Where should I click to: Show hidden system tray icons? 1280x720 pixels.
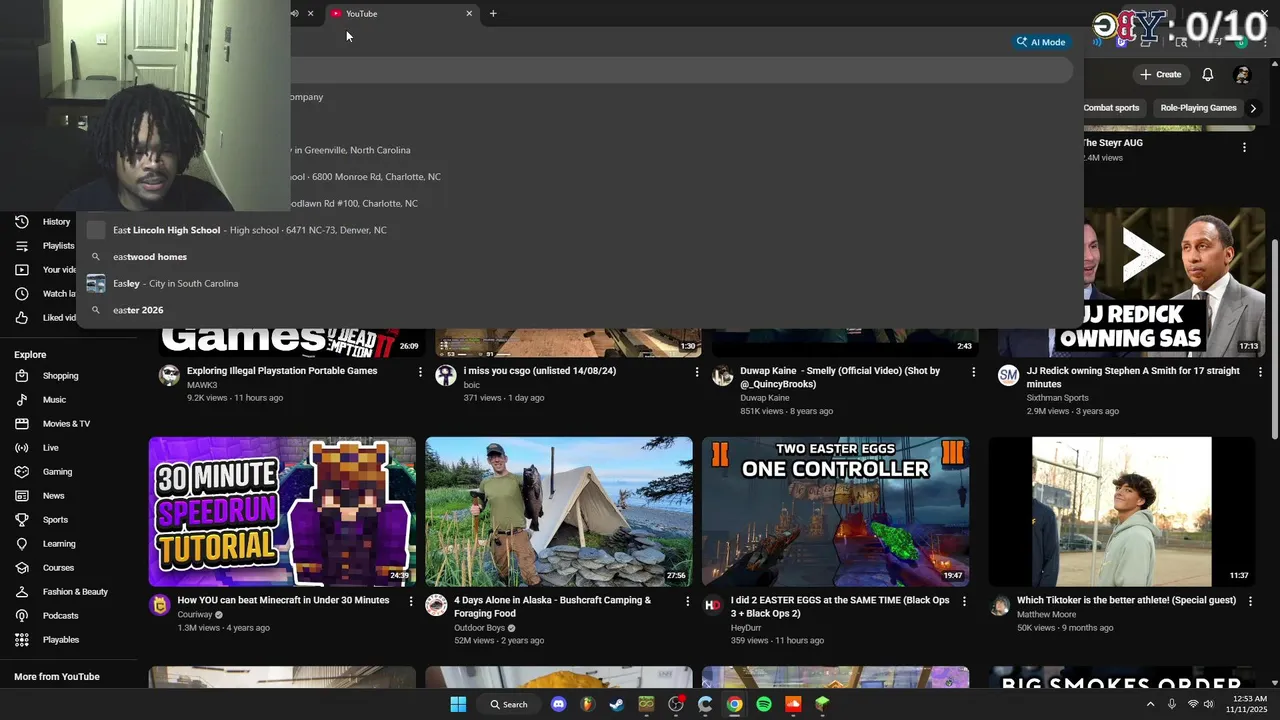click(1150, 704)
